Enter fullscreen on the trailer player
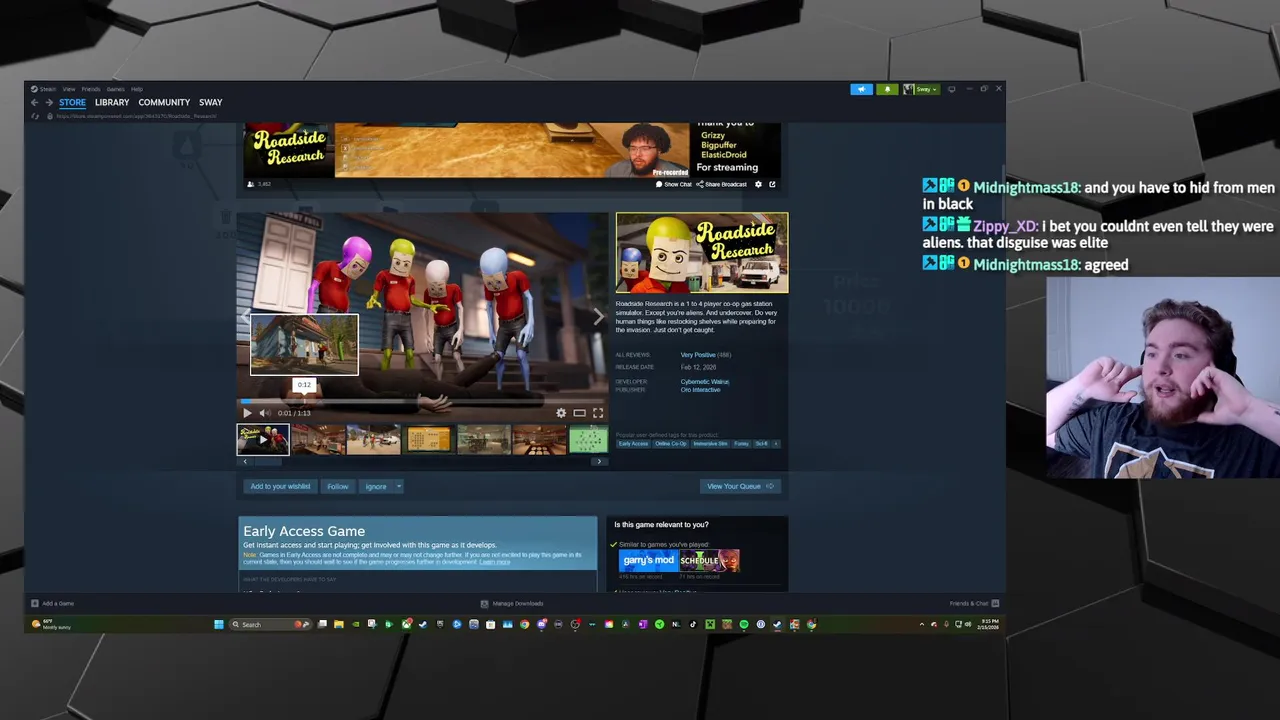Image resolution: width=1280 pixels, height=720 pixels. 598,413
